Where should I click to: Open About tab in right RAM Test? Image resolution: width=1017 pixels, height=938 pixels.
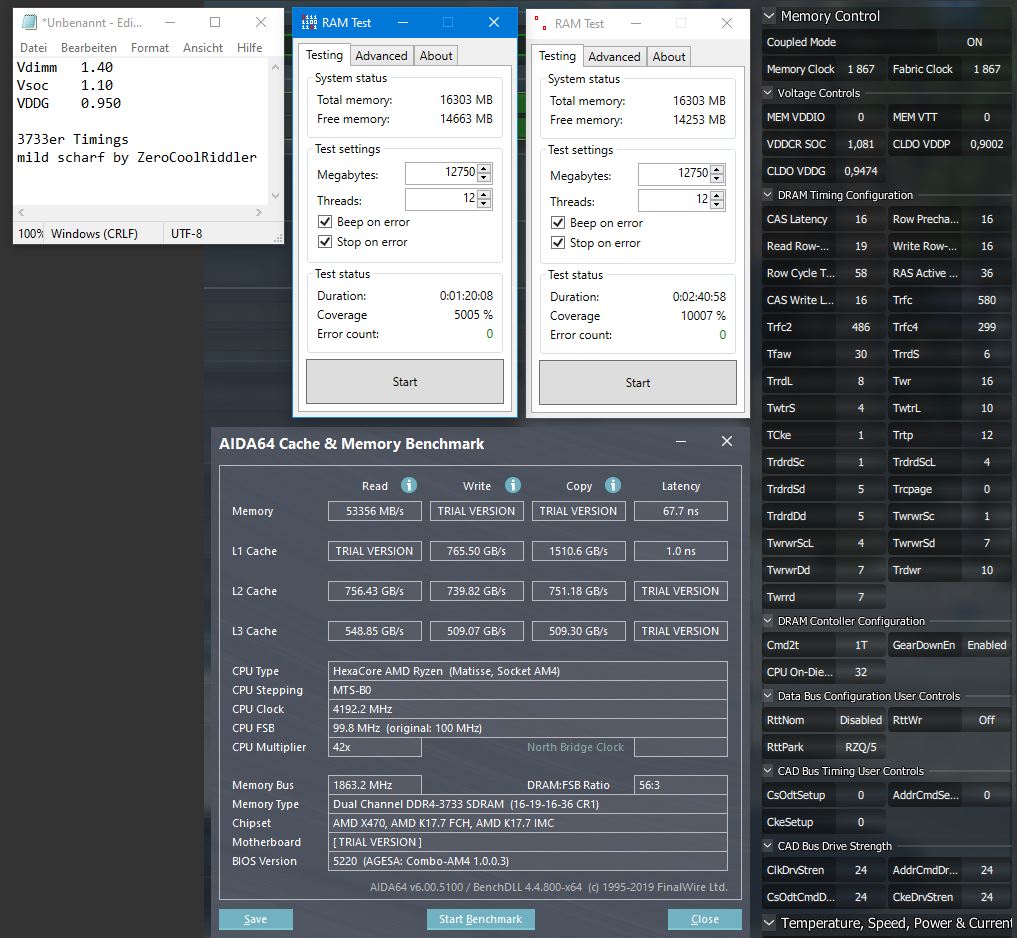tap(669, 56)
